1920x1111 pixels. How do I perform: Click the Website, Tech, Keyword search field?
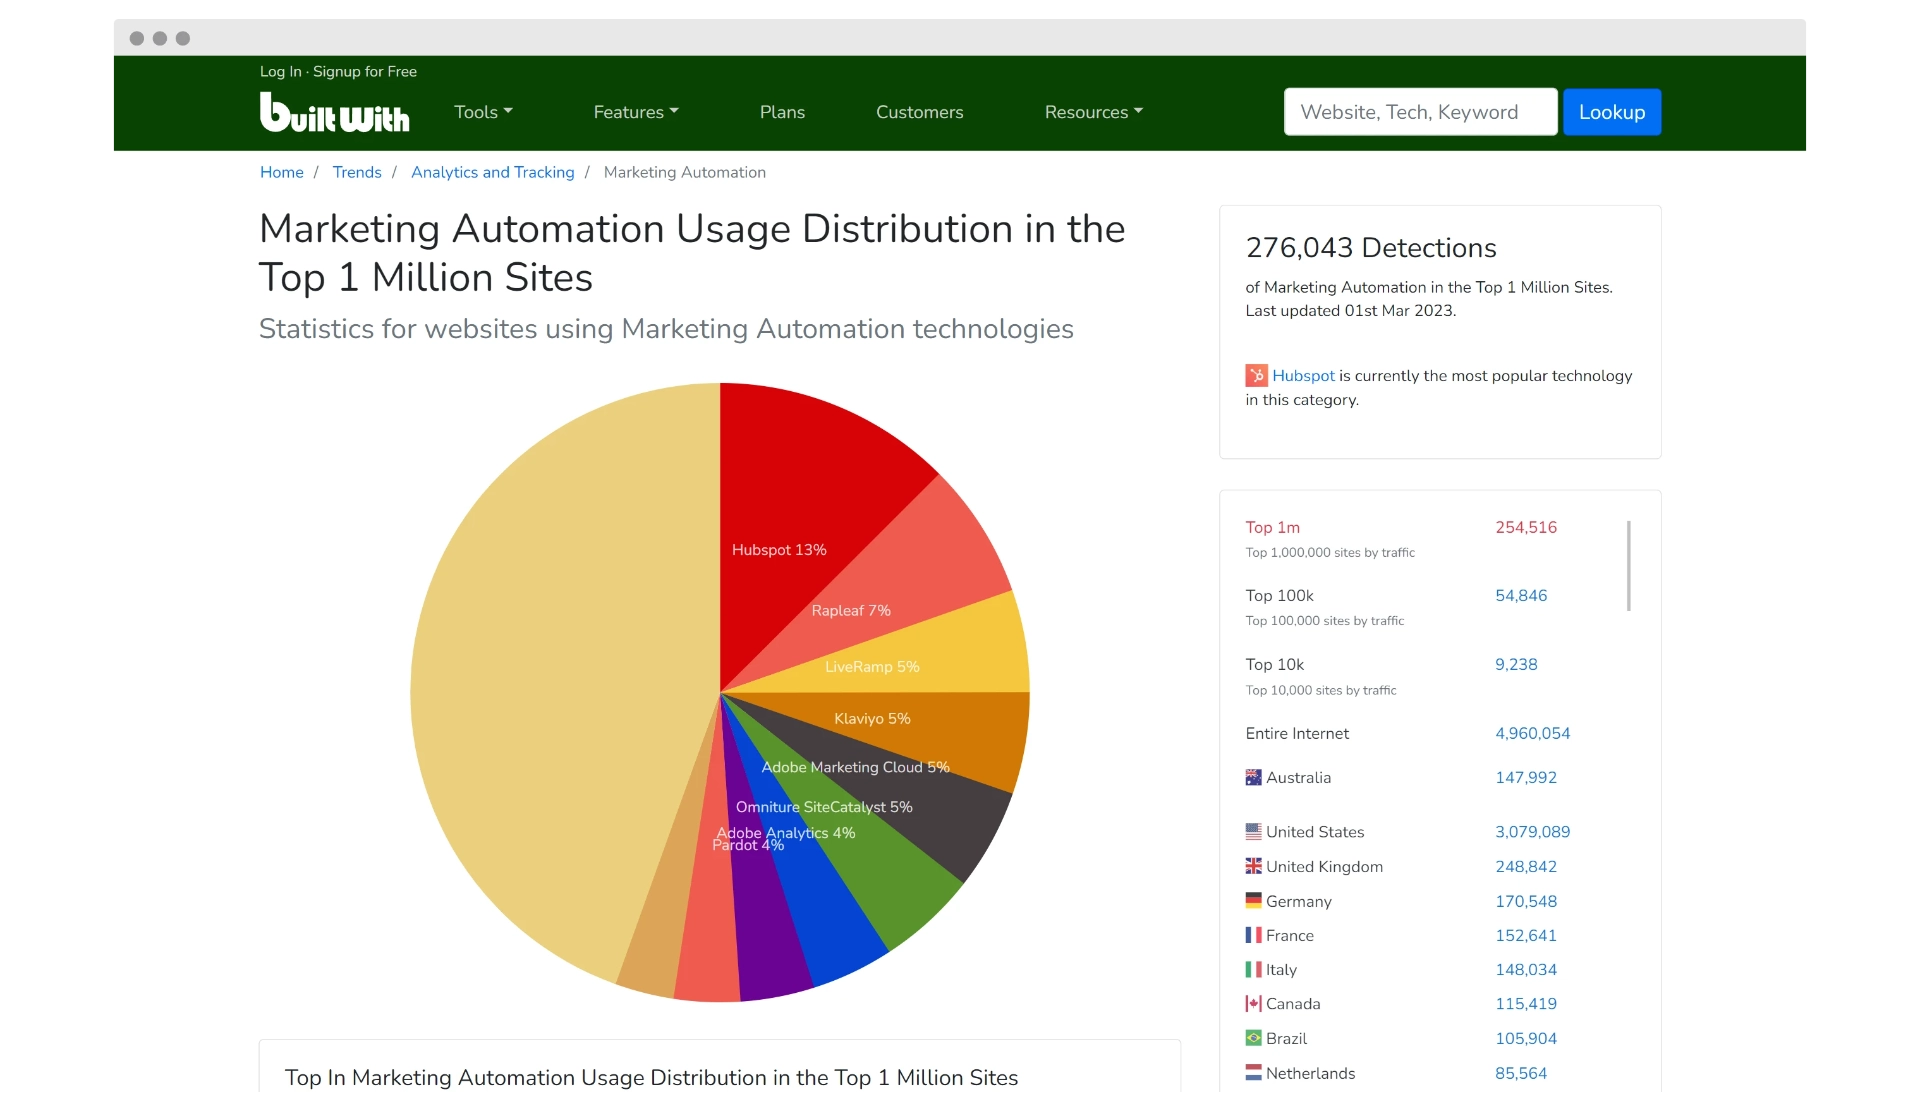coord(1420,112)
